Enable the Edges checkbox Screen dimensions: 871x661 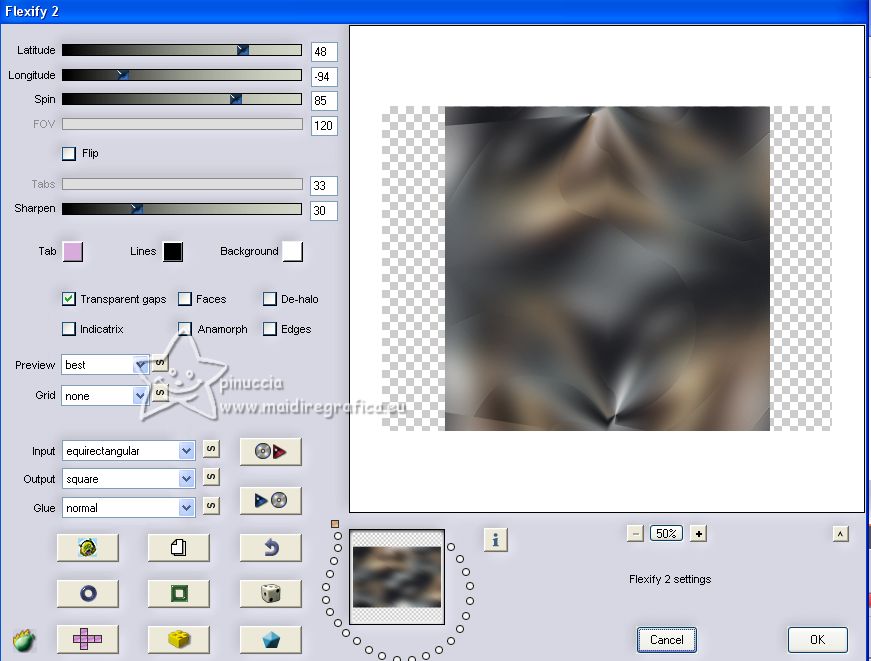coord(270,329)
